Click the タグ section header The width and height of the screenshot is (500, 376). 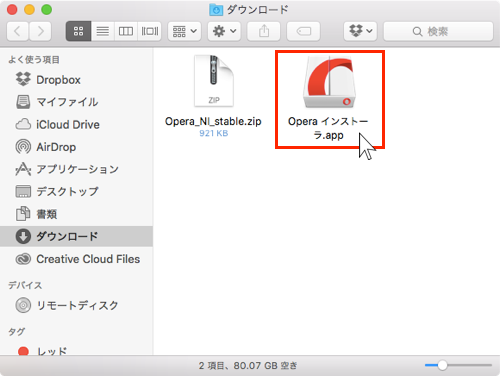pos(17,331)
